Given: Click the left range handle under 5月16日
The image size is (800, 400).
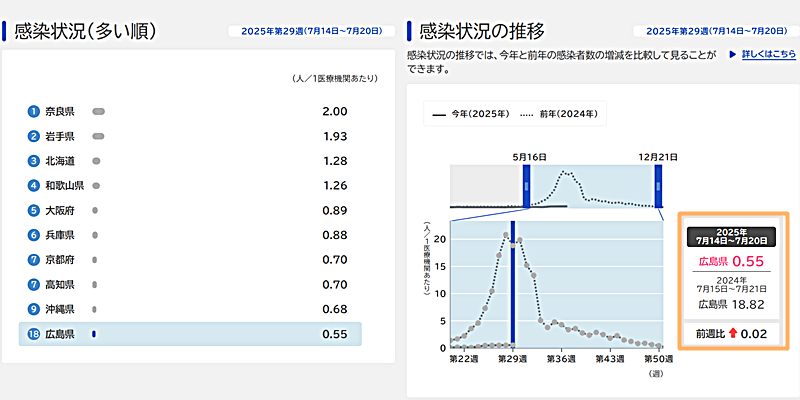Looking at the screenshot, I should tap(526, 186).
